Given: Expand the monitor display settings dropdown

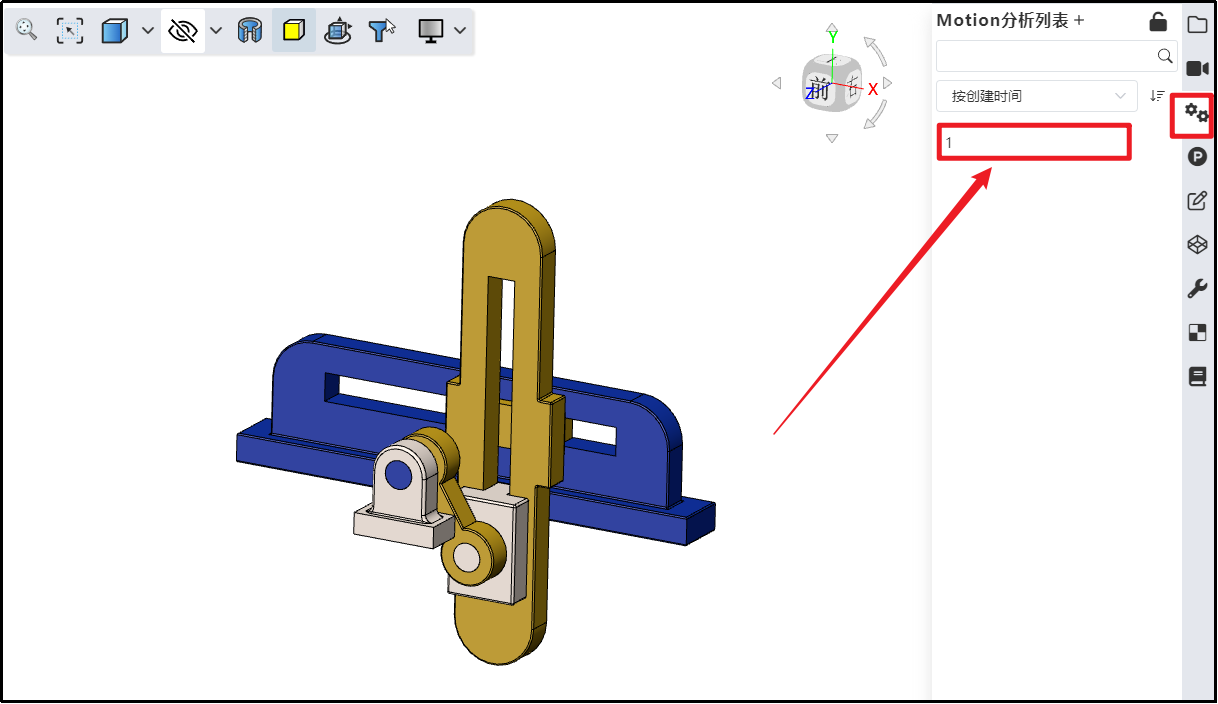Looking at the screenshot, I should click(x=460, y=31).
